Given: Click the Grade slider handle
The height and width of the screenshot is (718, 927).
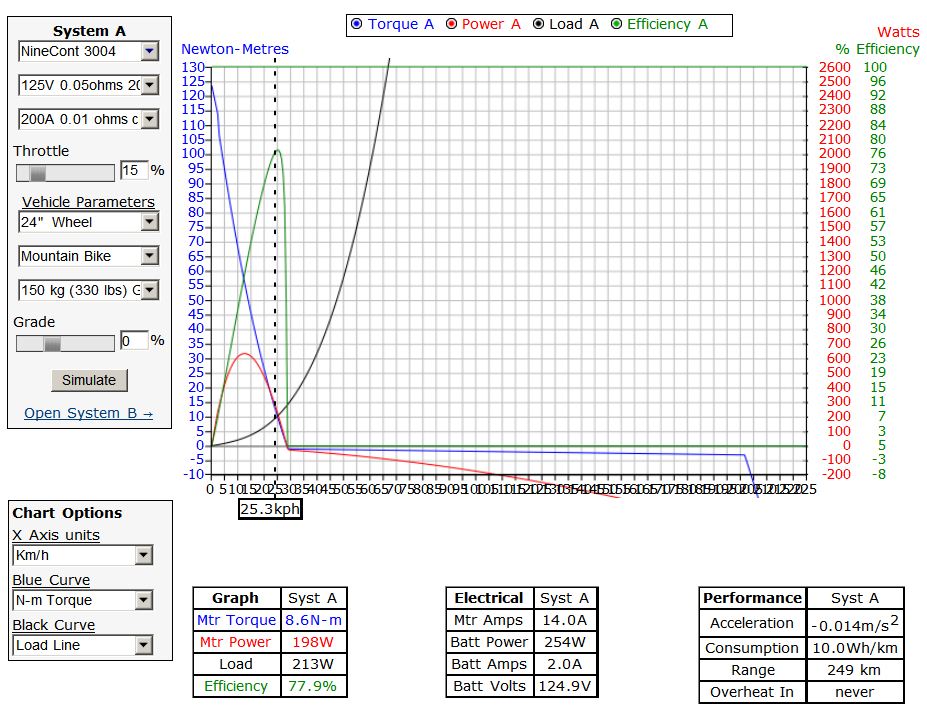Looking at the screenshot, I should point(52,343).
